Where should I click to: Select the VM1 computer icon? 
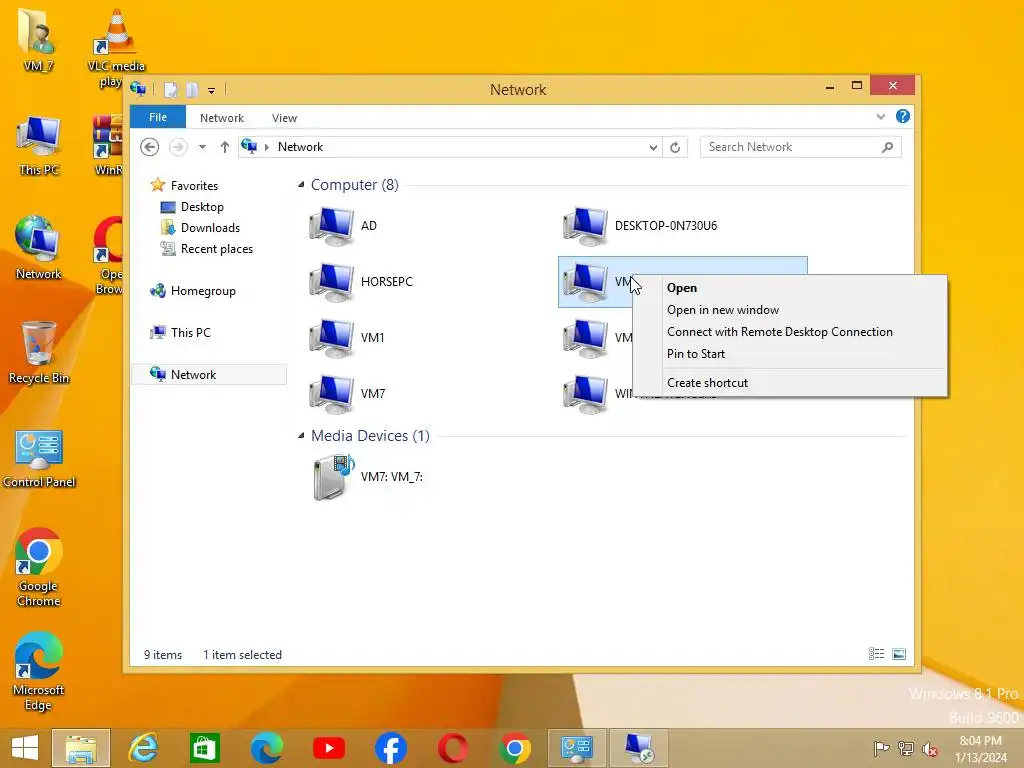(331, 338)
